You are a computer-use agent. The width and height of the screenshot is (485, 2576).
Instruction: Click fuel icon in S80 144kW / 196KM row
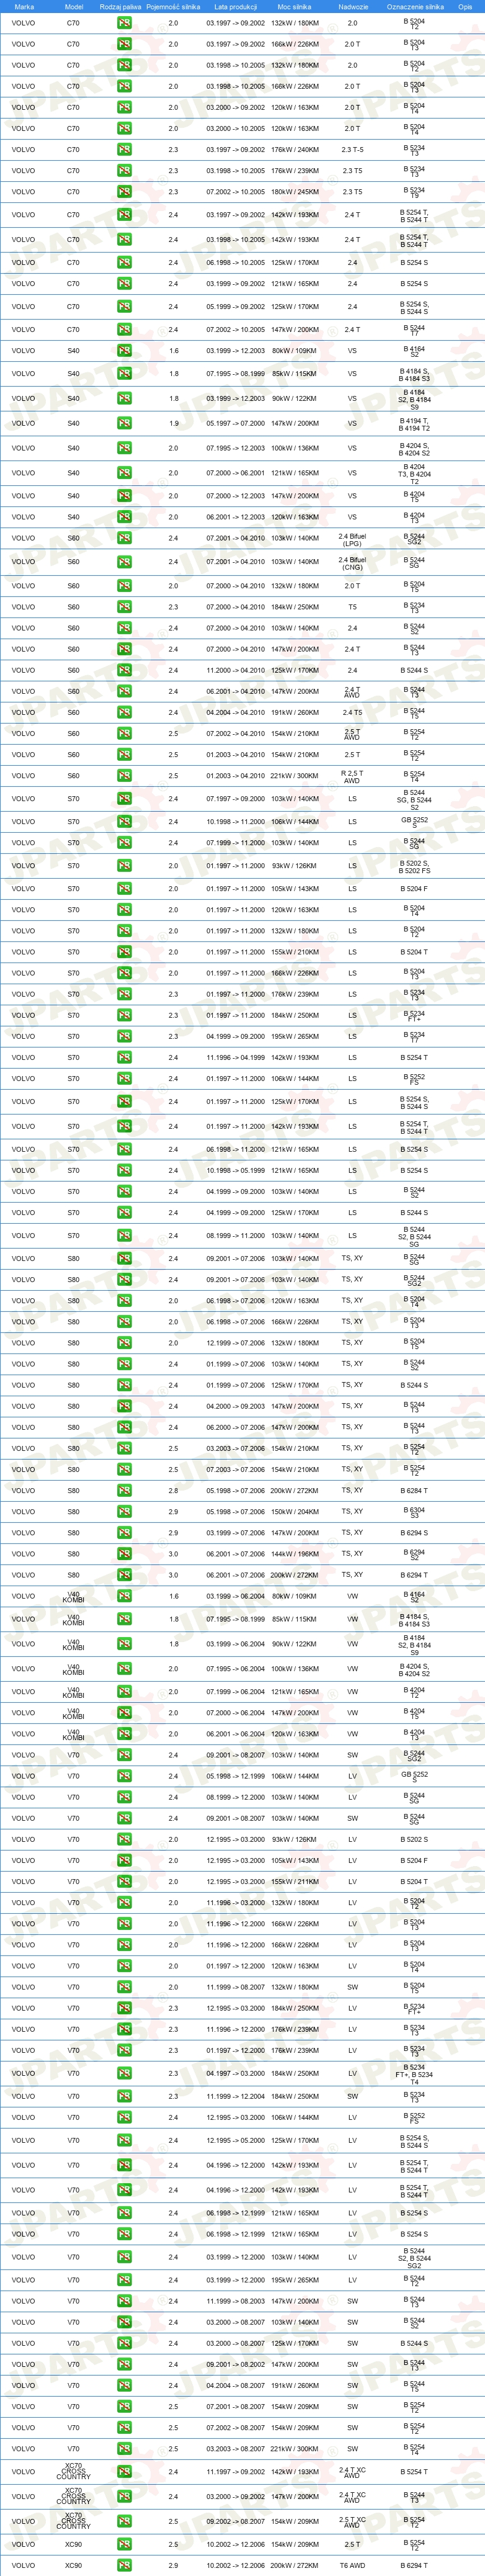coord(124,1553)
